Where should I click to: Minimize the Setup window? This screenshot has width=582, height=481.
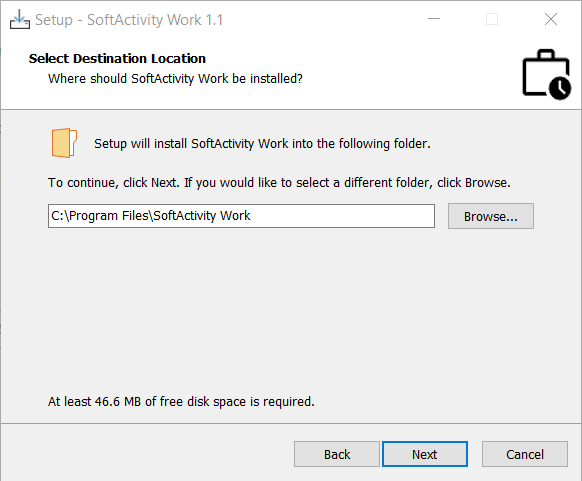point(434,19)
